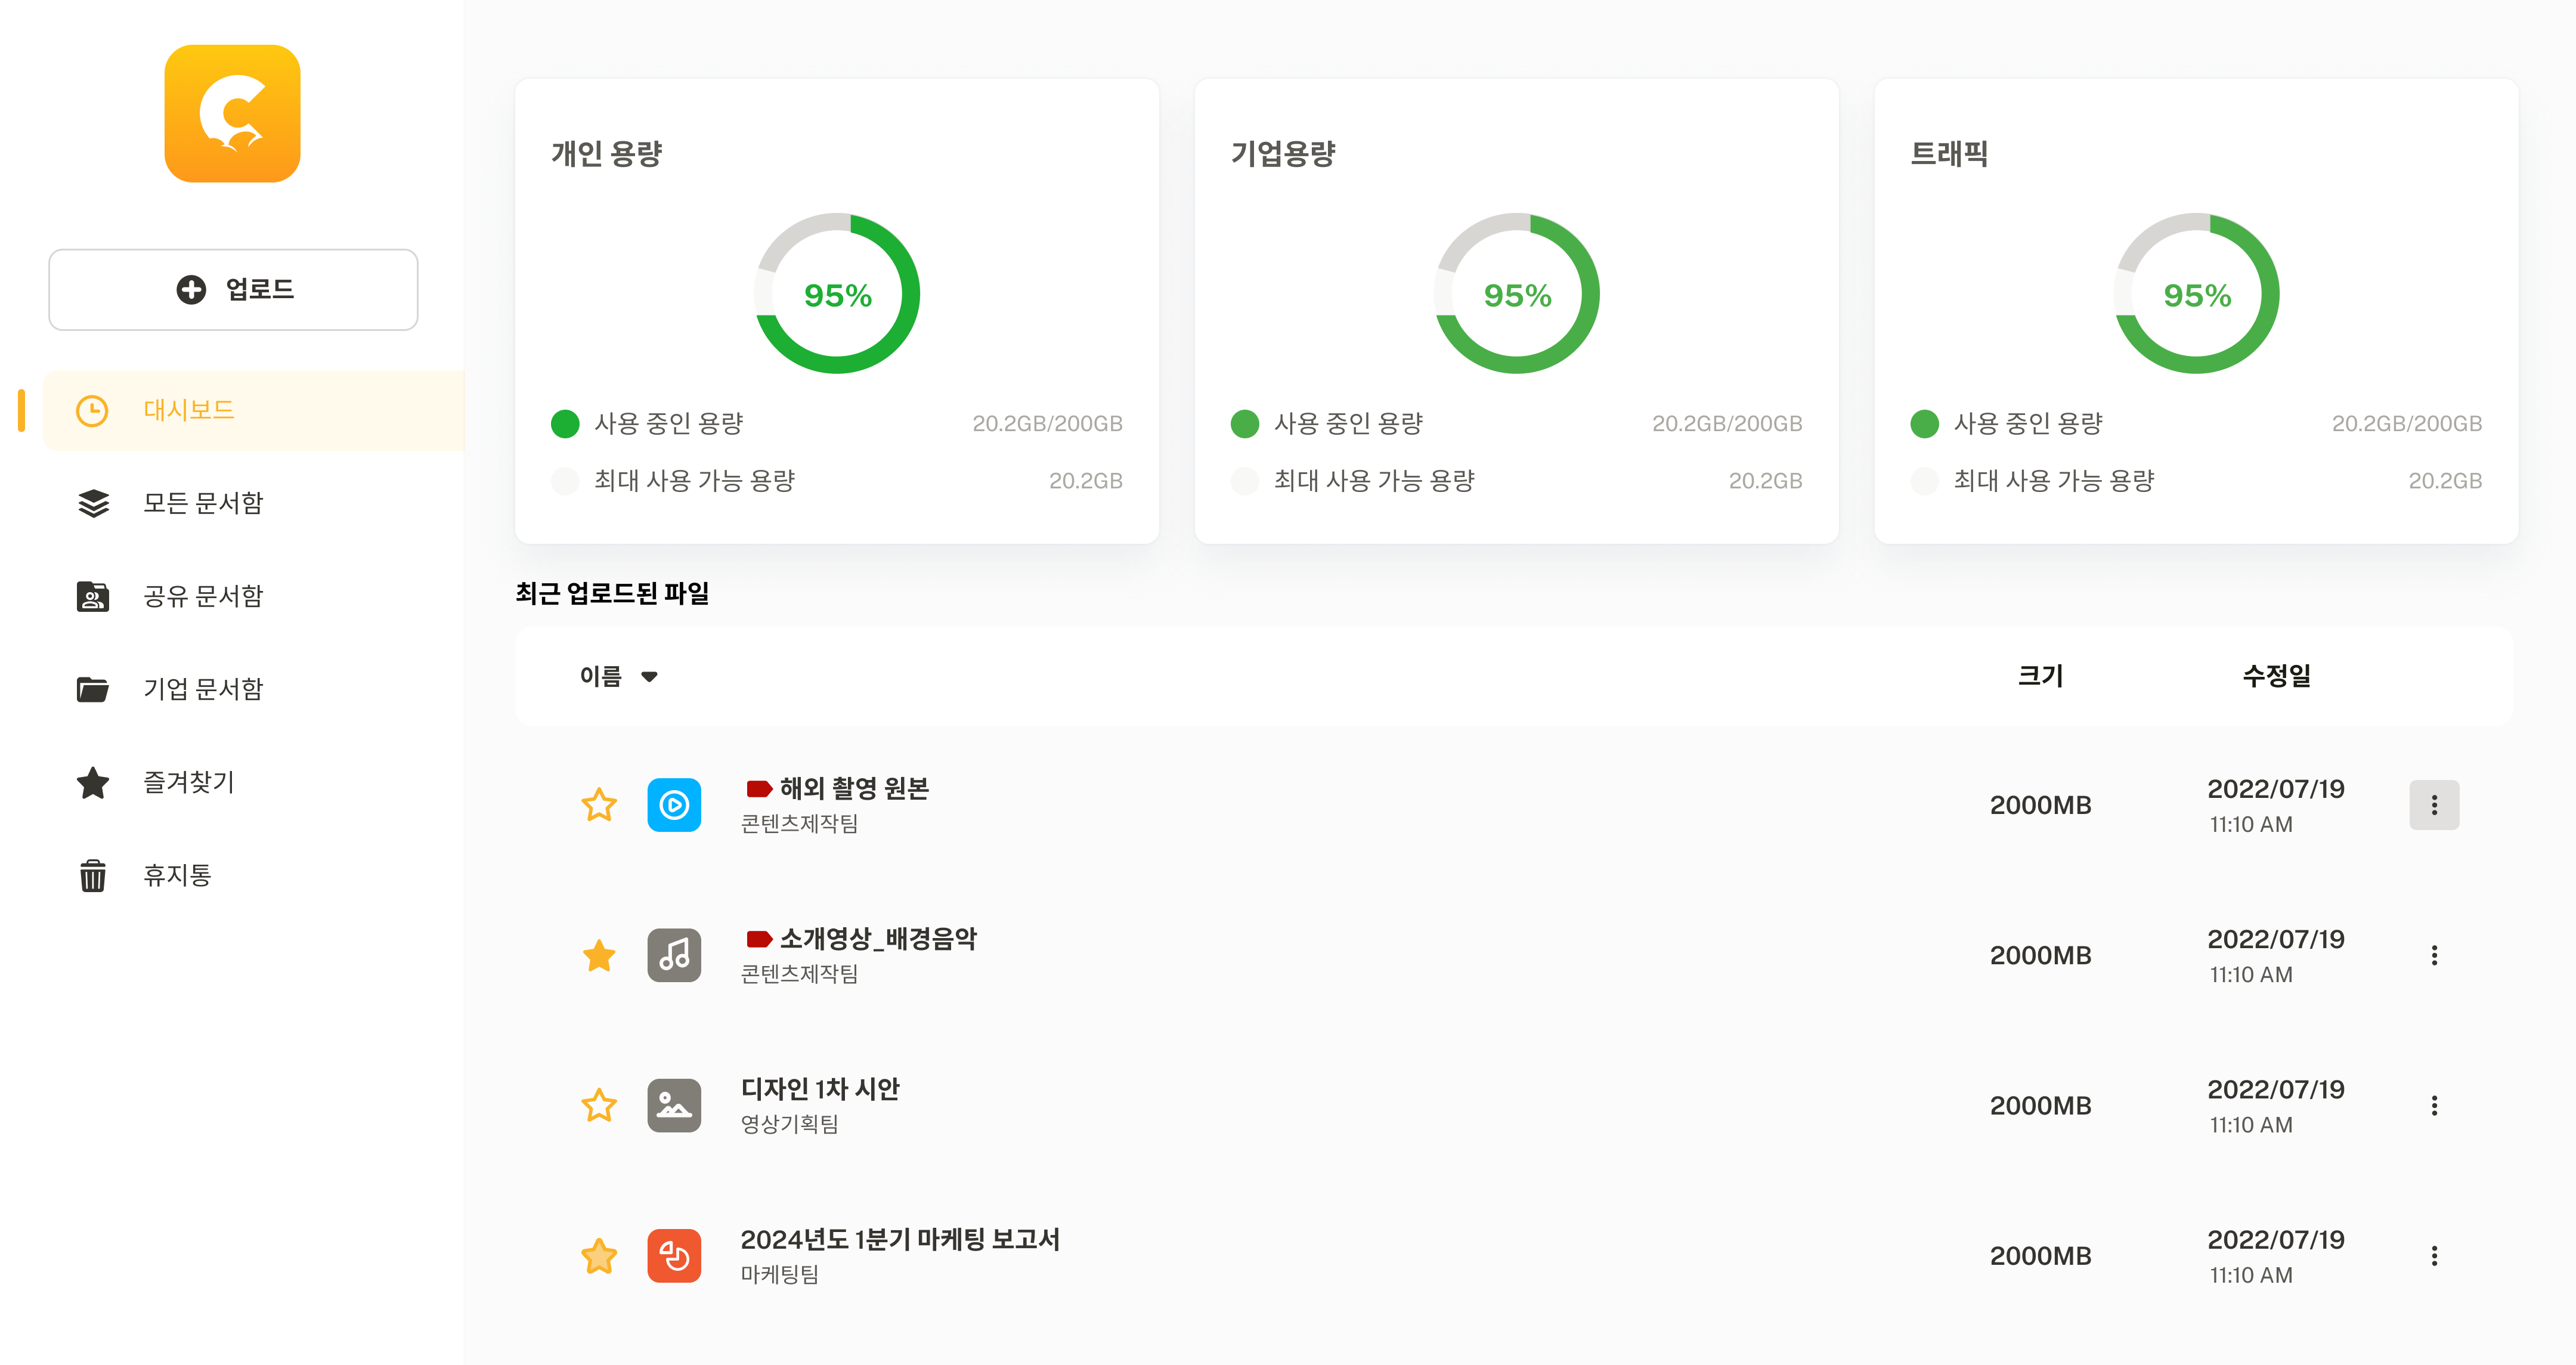This screenshot has height=1365, width=2576.
Task: Toggle favorite star for 소개영상_배경음악
Action: pyautogui.click(x=599, y=955)
